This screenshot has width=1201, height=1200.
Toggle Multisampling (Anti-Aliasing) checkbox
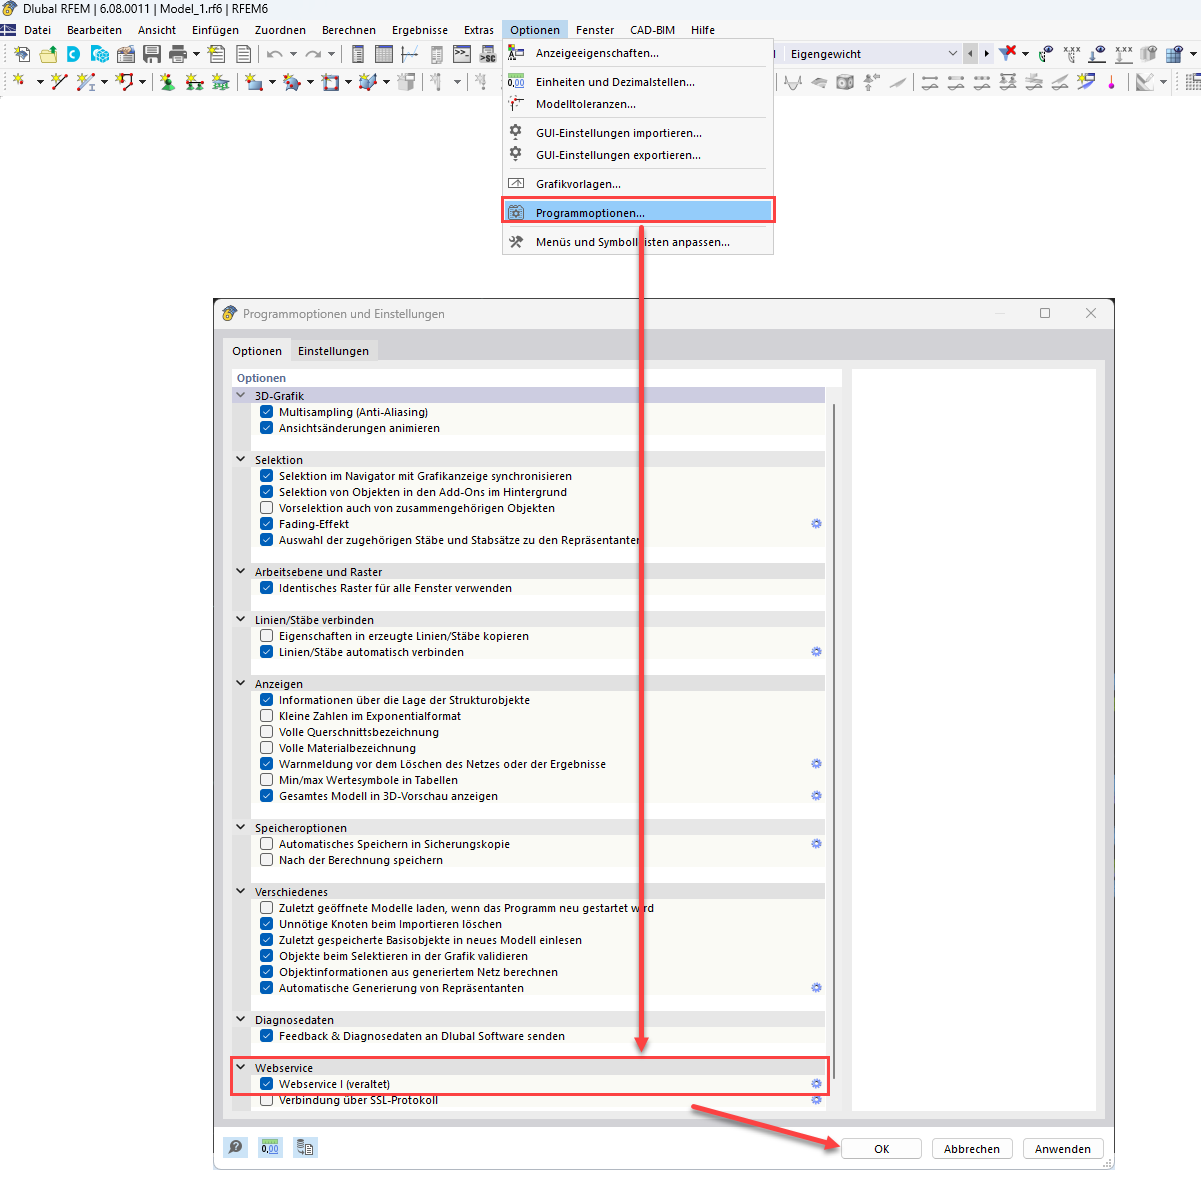(266, 412)
